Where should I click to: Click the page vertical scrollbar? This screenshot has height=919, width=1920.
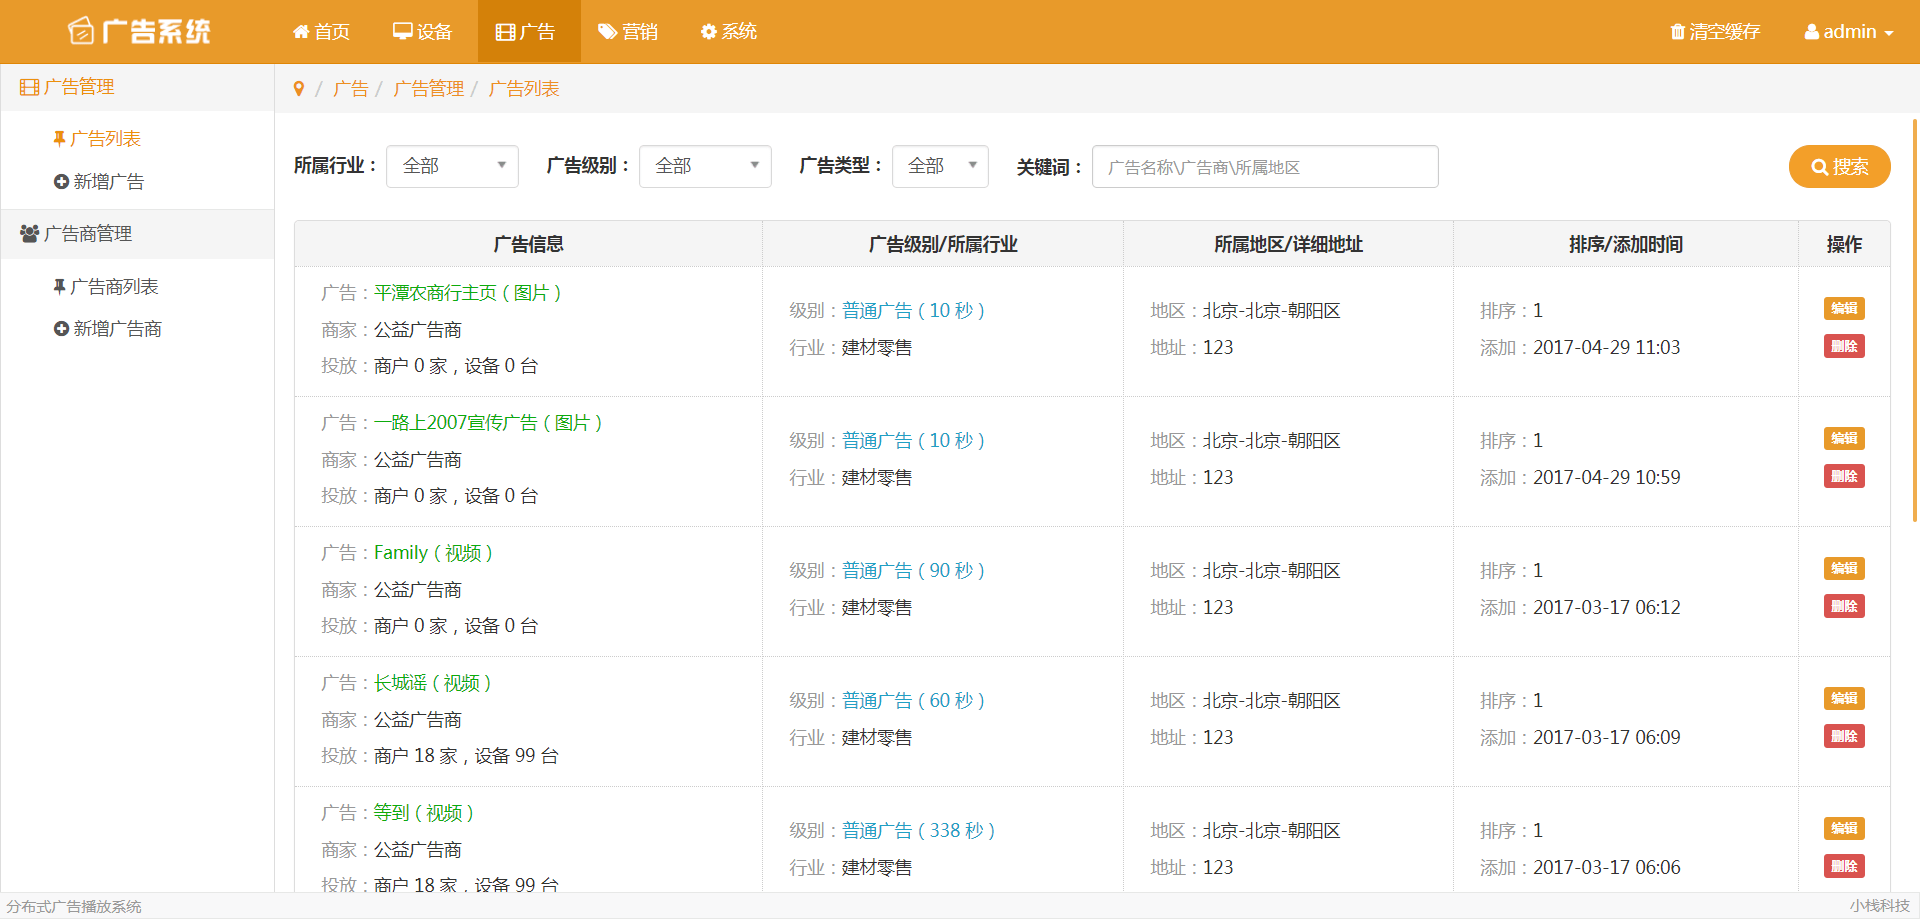(1914, 320)
